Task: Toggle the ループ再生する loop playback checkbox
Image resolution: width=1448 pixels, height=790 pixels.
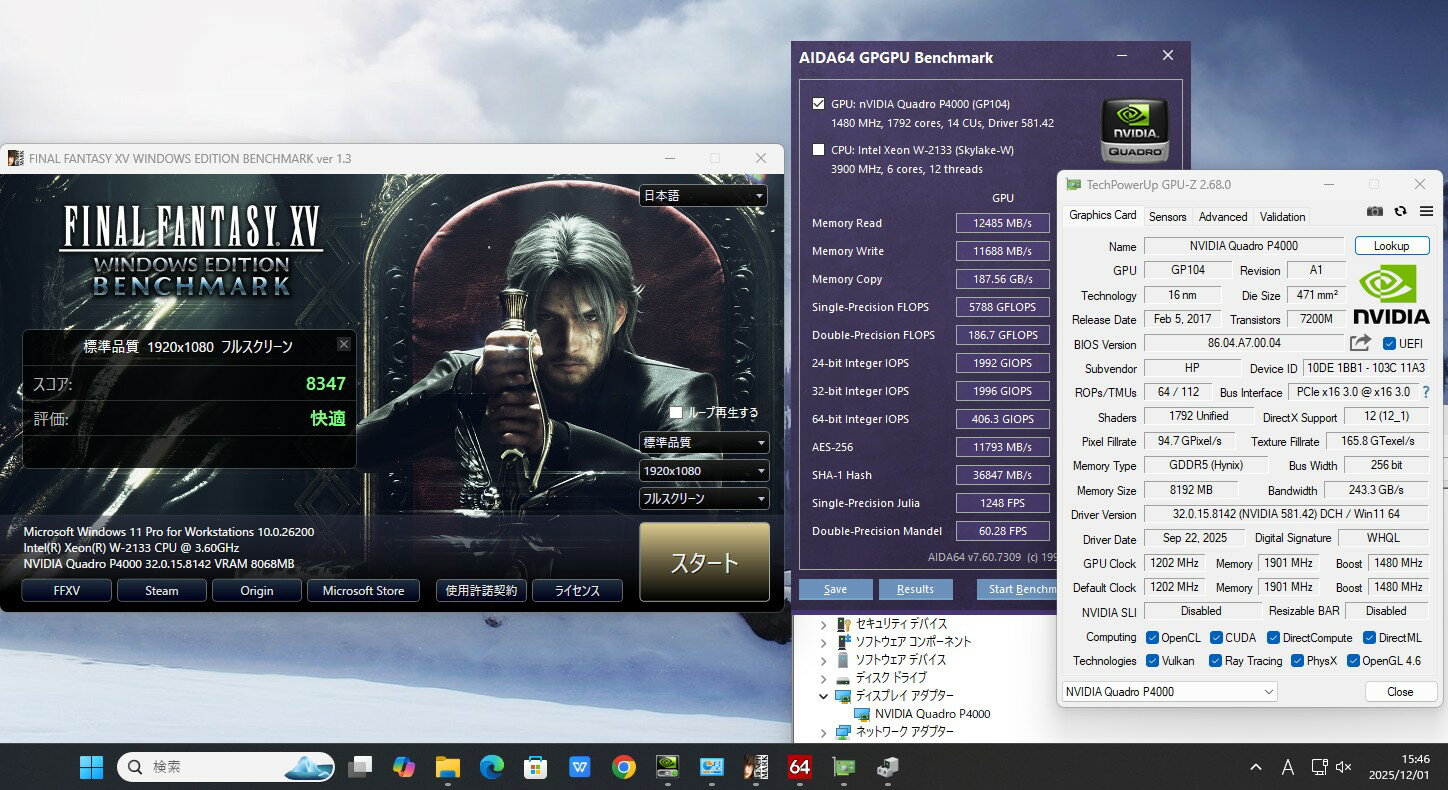Action: 676,412
